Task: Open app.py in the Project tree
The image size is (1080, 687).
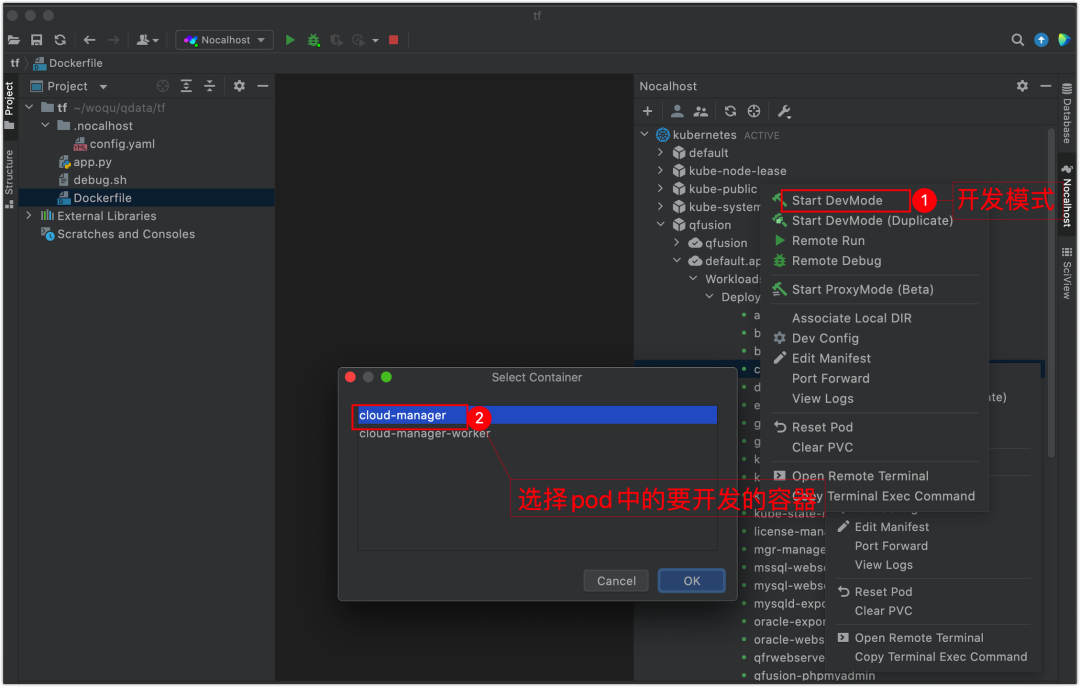Action: [x=92, y=162]
